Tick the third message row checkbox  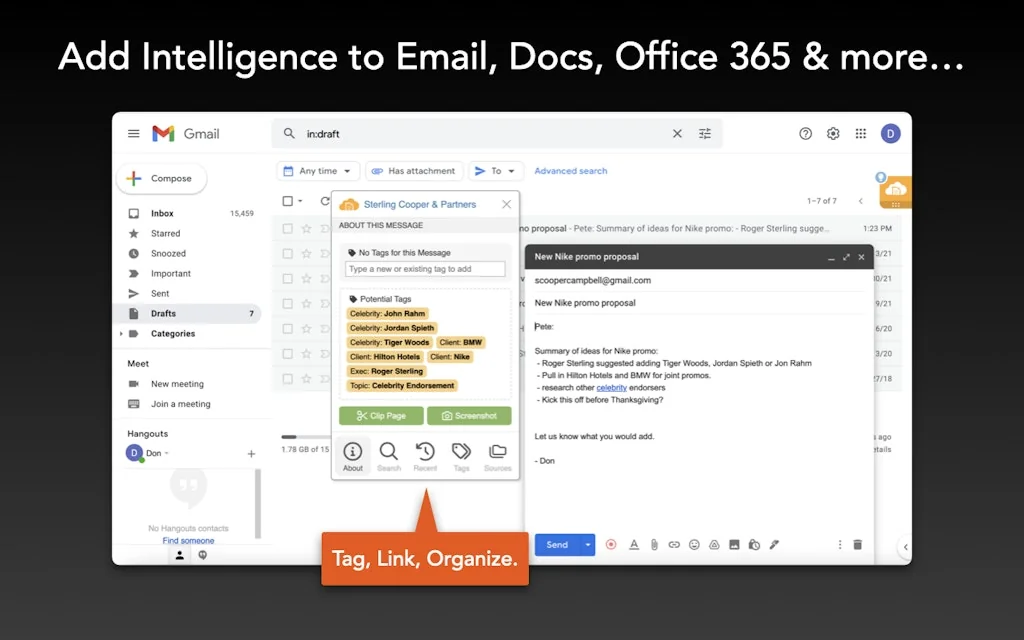[x=287, y=279]
